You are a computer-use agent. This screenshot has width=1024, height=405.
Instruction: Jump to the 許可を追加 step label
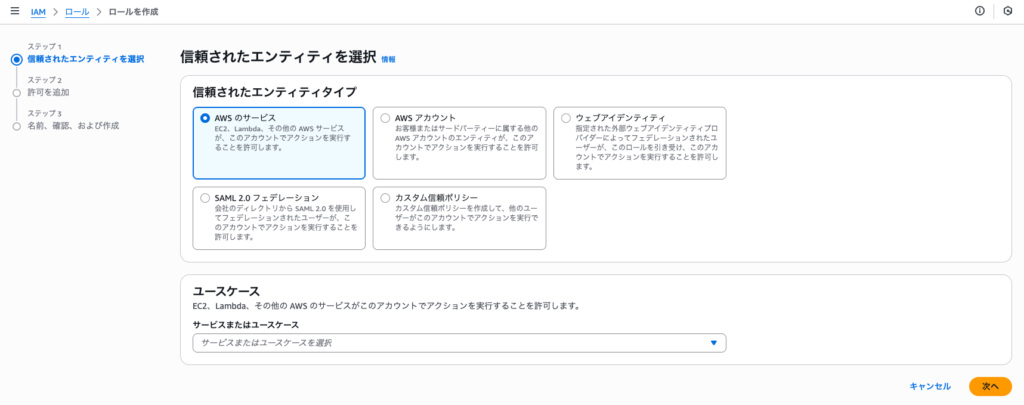[50, 92]
